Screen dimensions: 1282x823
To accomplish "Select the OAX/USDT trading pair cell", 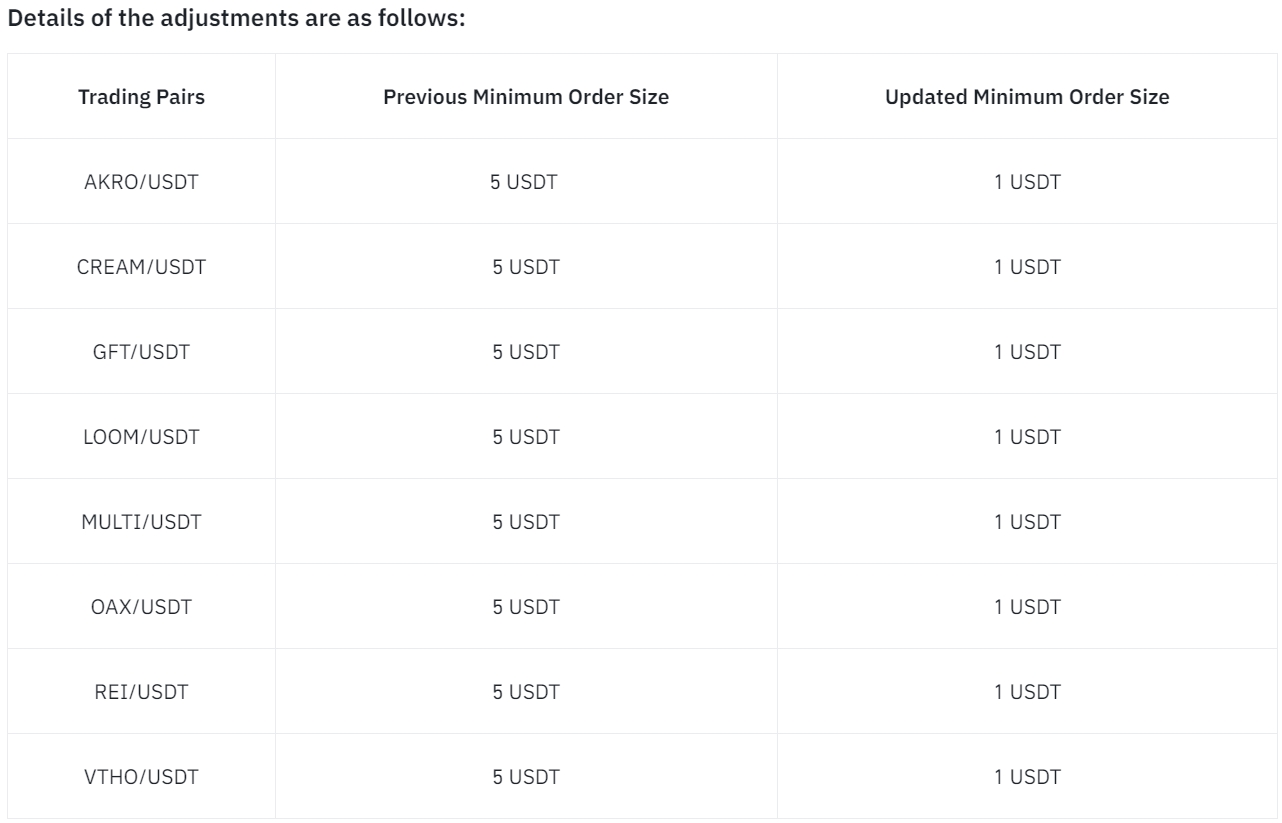I will (141, 607).
